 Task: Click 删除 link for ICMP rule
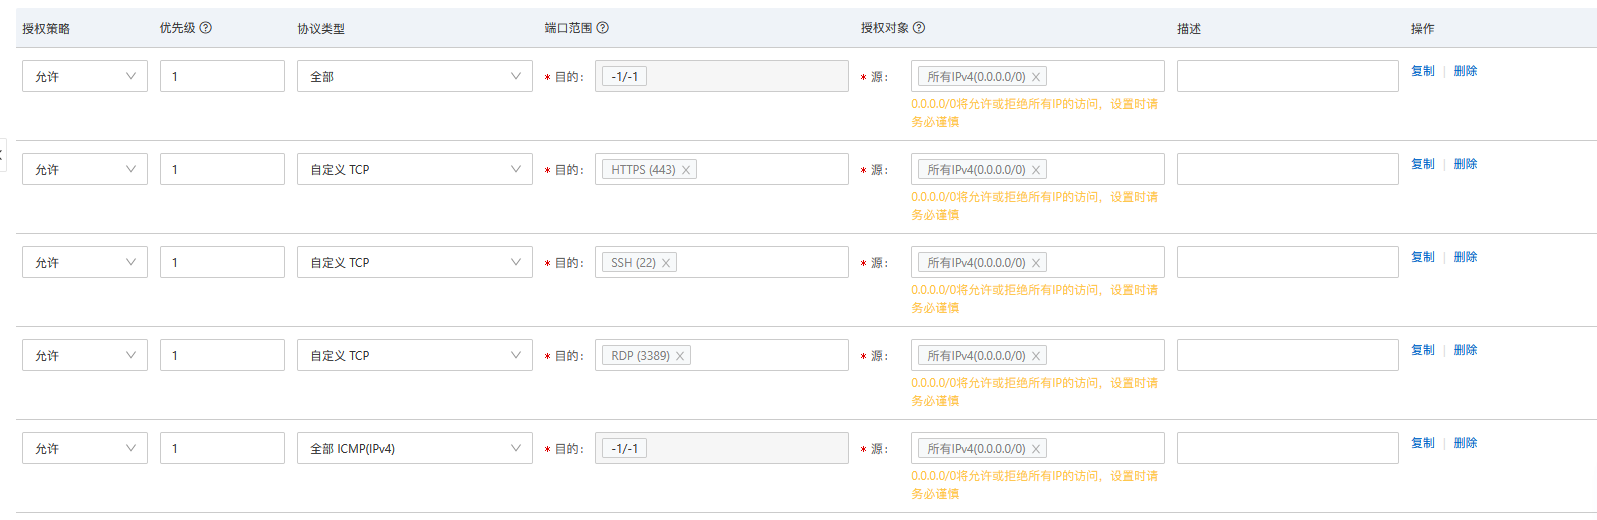[1465, 443]
